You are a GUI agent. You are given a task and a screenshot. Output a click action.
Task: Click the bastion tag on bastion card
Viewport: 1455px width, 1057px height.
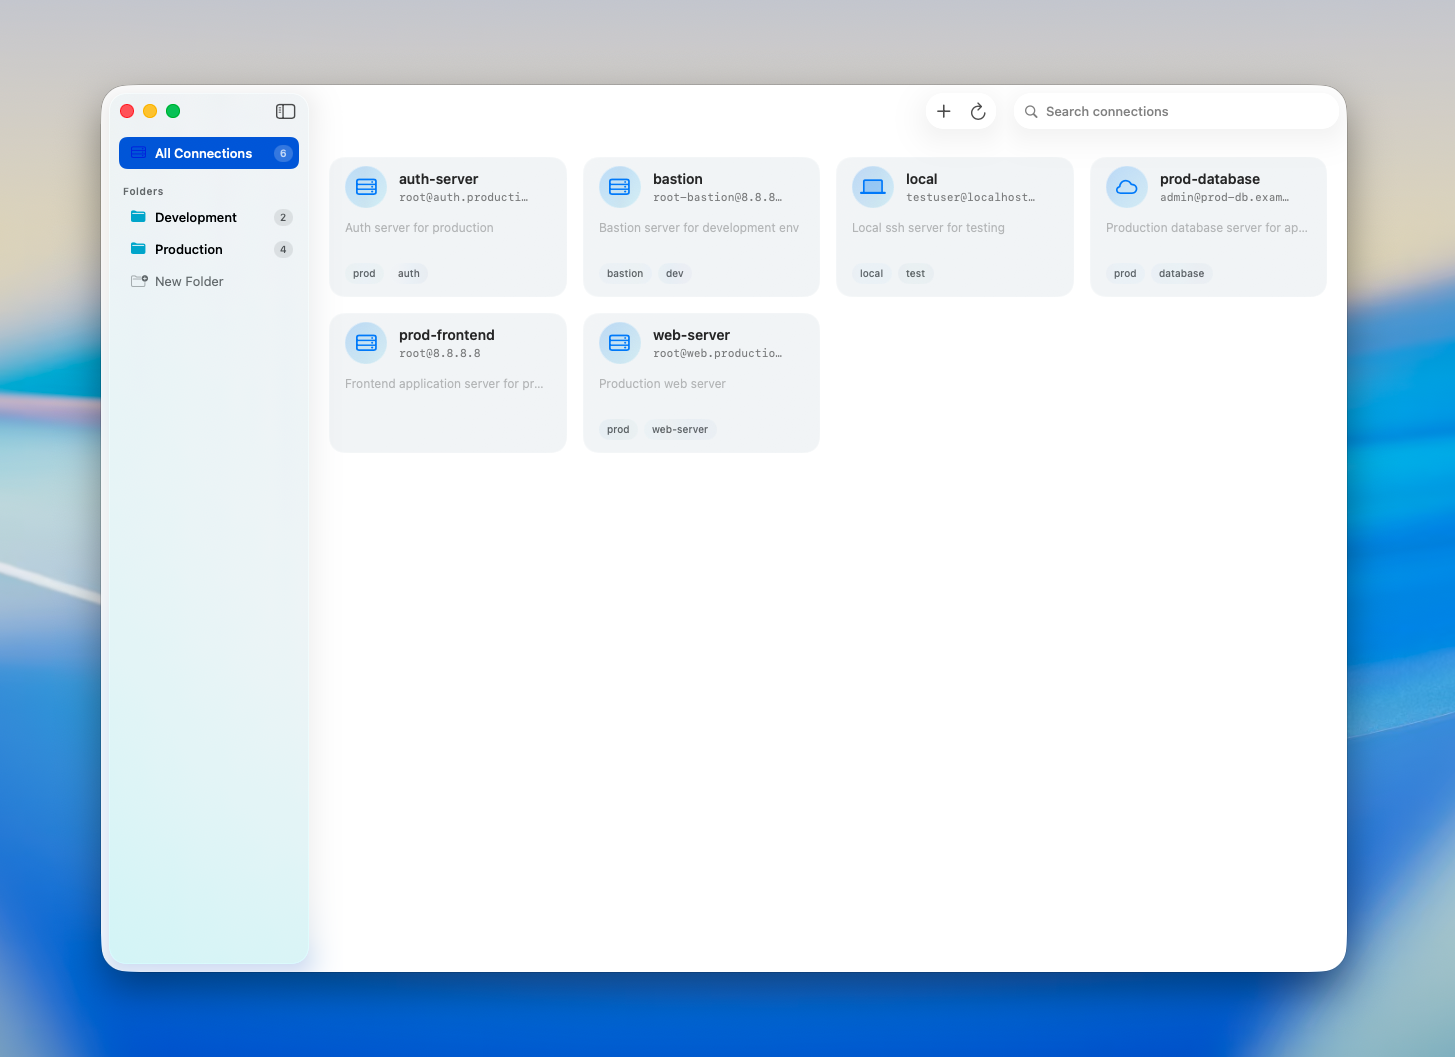(x=625, y=273)
